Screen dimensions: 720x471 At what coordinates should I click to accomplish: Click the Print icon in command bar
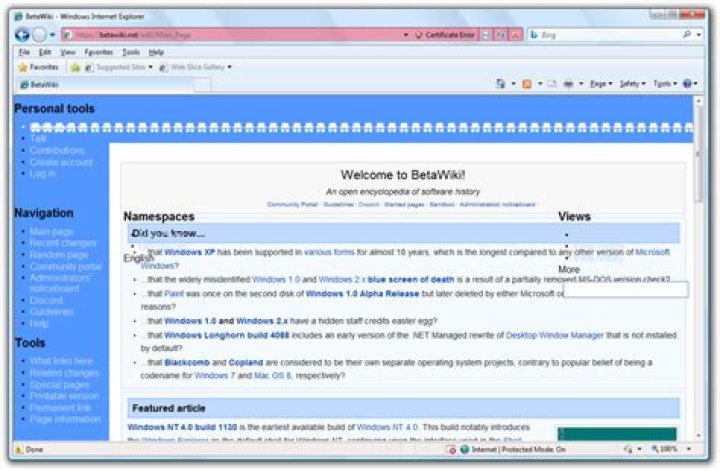[568, 84]
